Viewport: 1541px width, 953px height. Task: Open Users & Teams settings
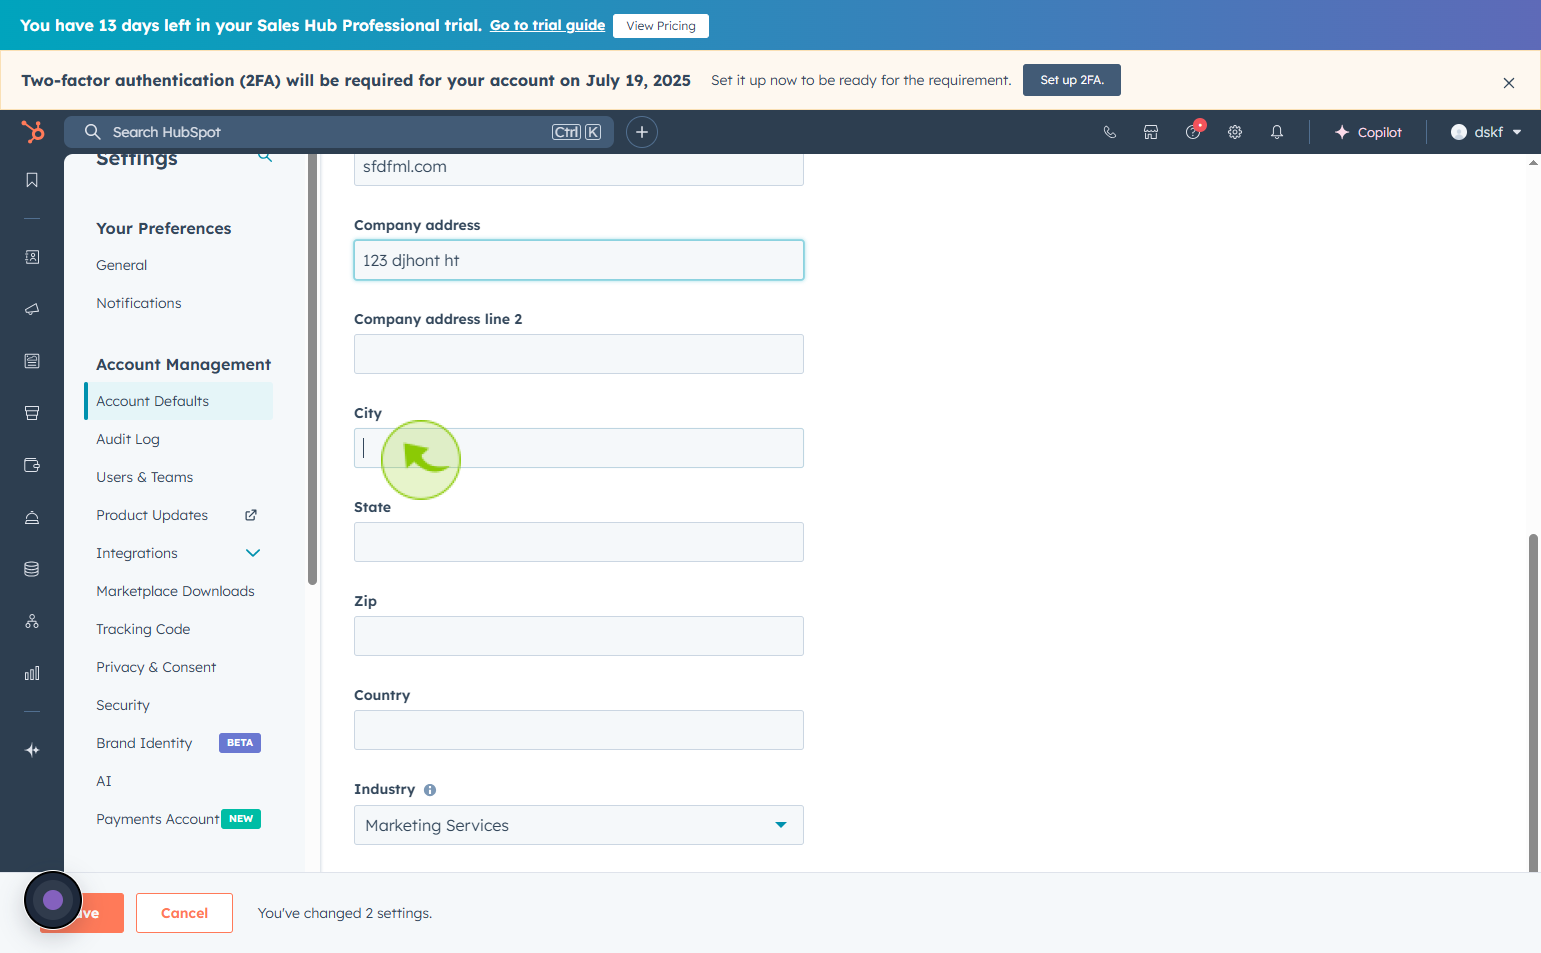(x=145, y=477)
